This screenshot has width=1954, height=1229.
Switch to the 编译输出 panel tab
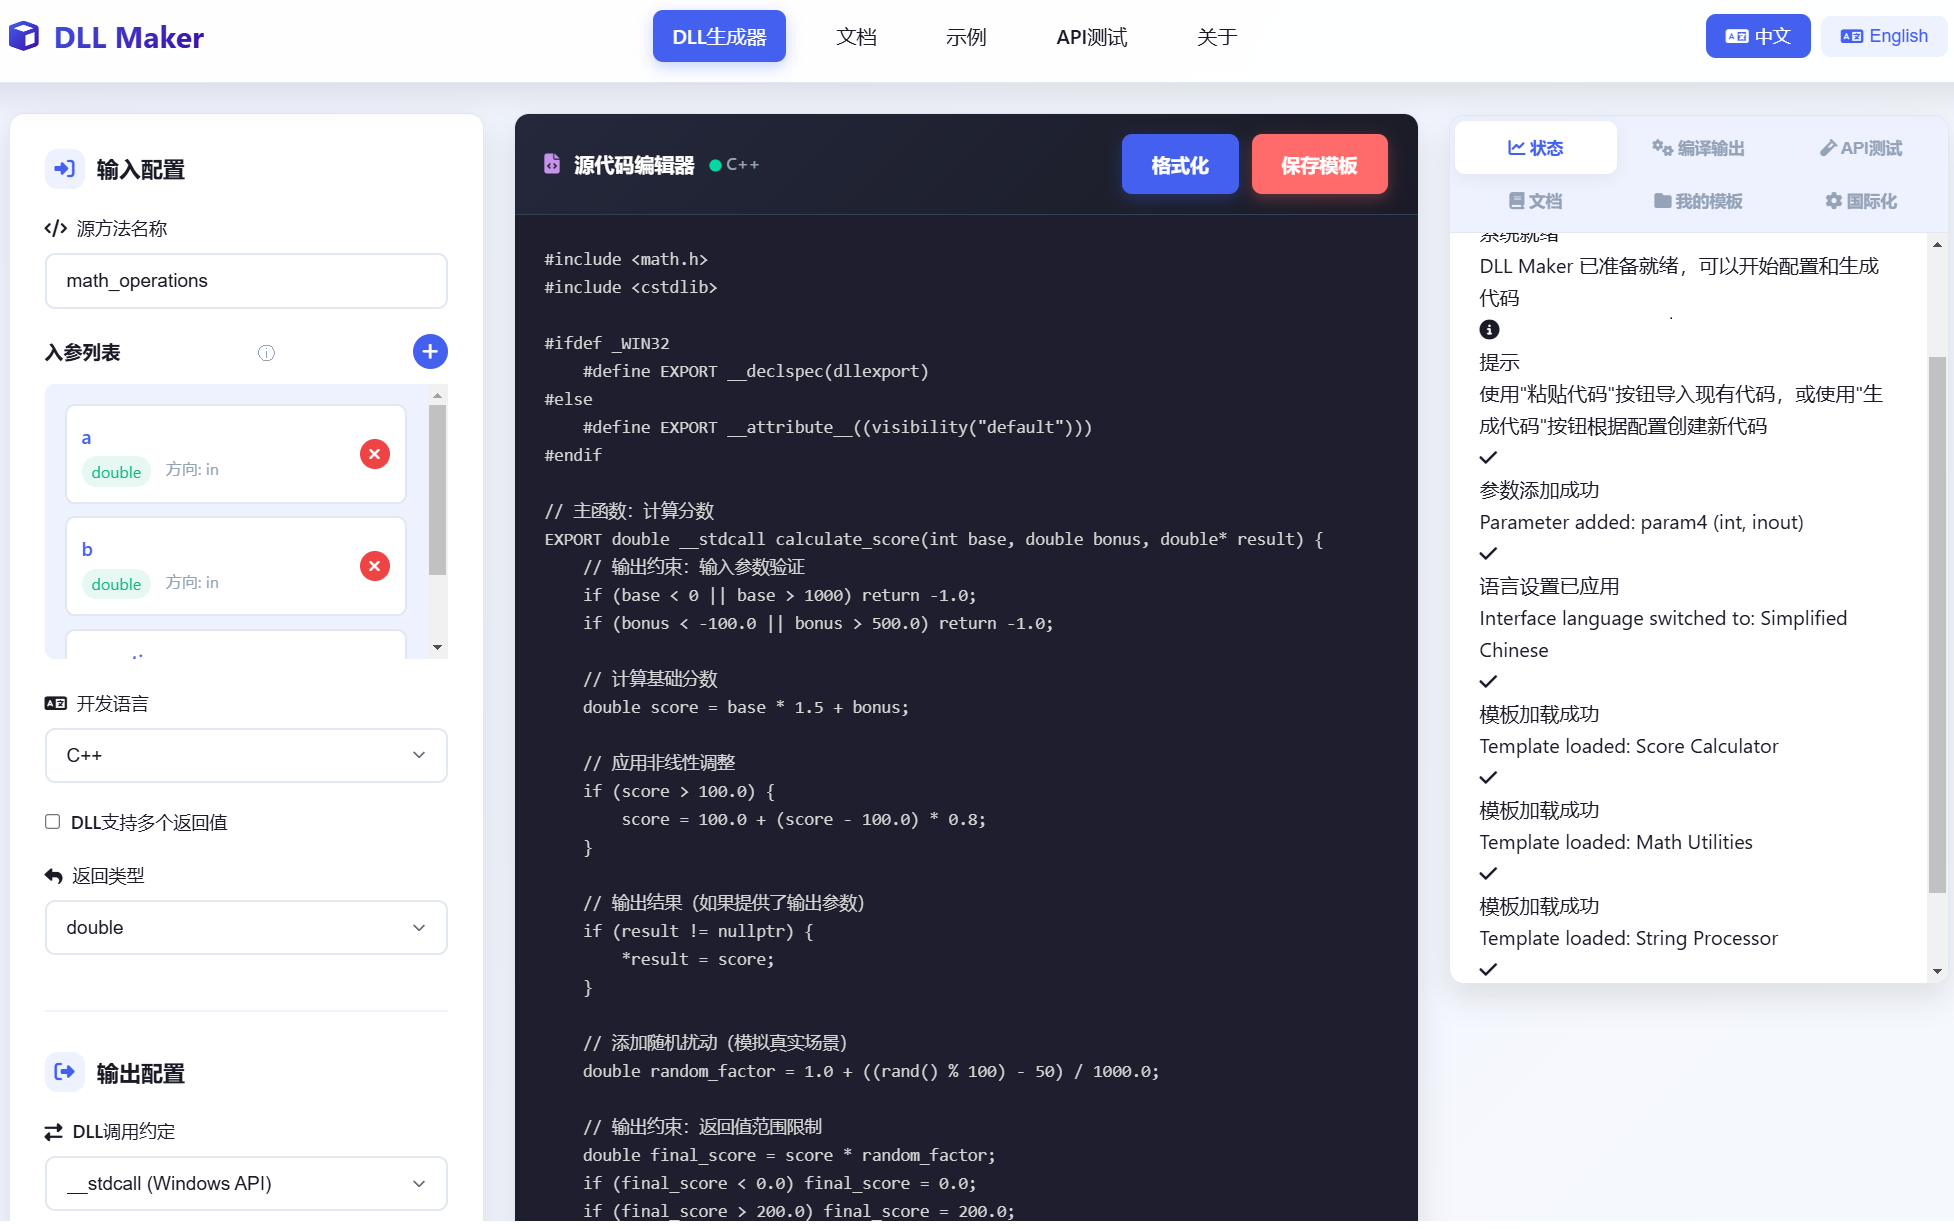pos(1698,148)
